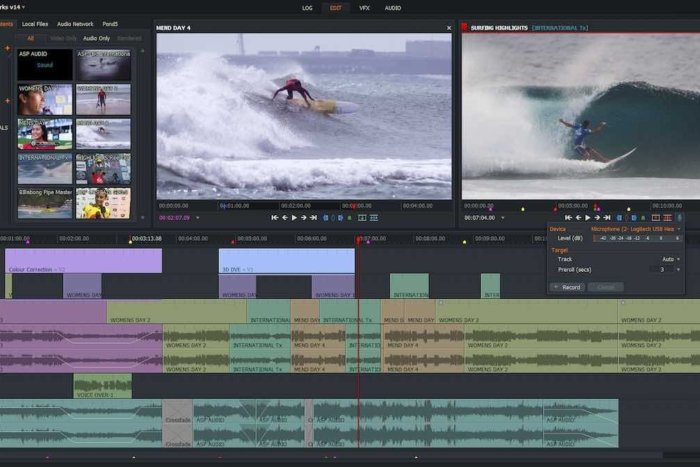700x467 pixels.
Task: Click the Record button
Action: coord(567,287)
